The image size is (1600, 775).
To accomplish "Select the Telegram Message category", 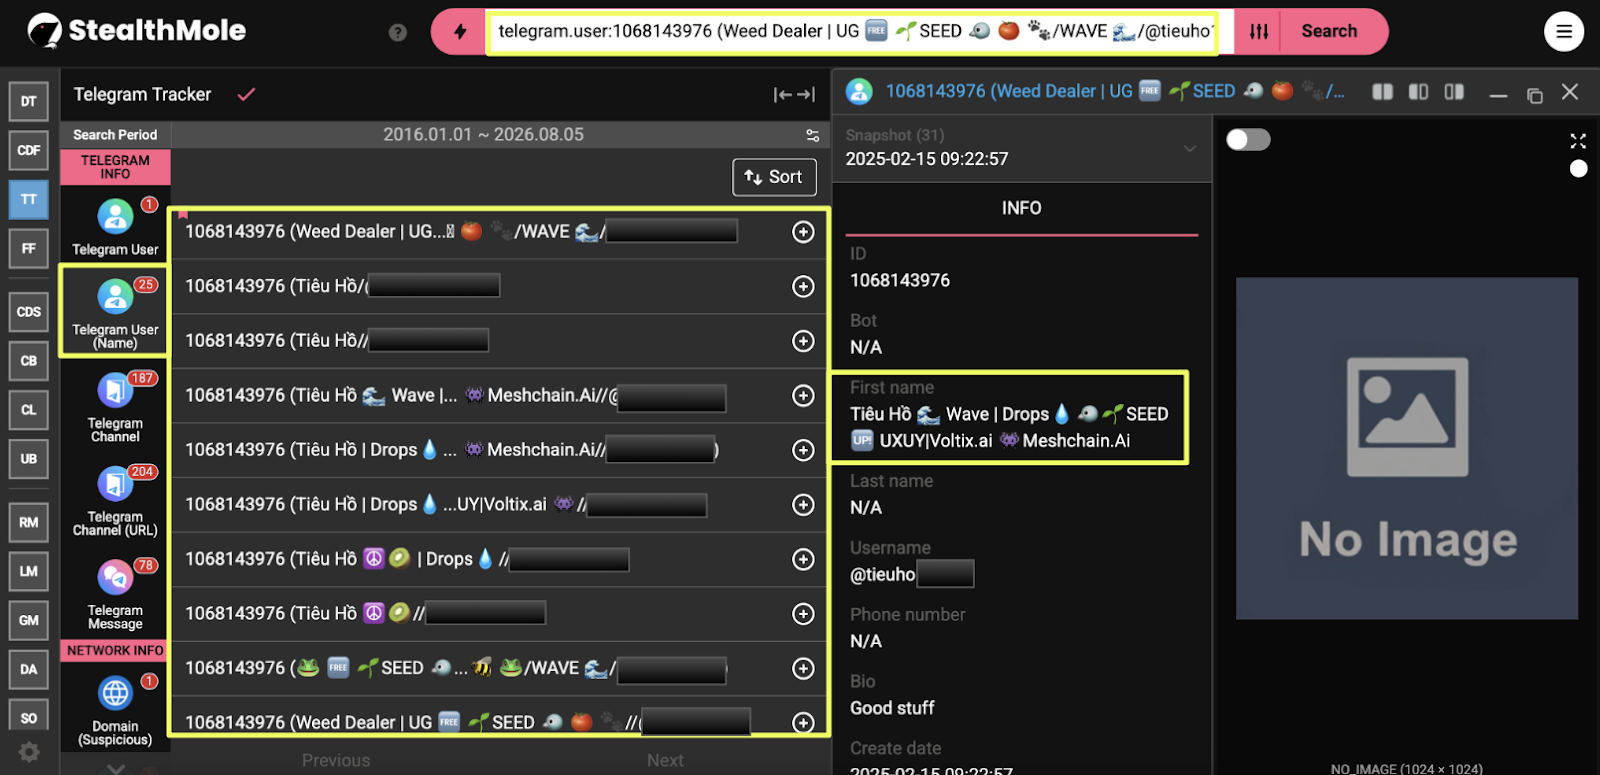I will 115,594.
